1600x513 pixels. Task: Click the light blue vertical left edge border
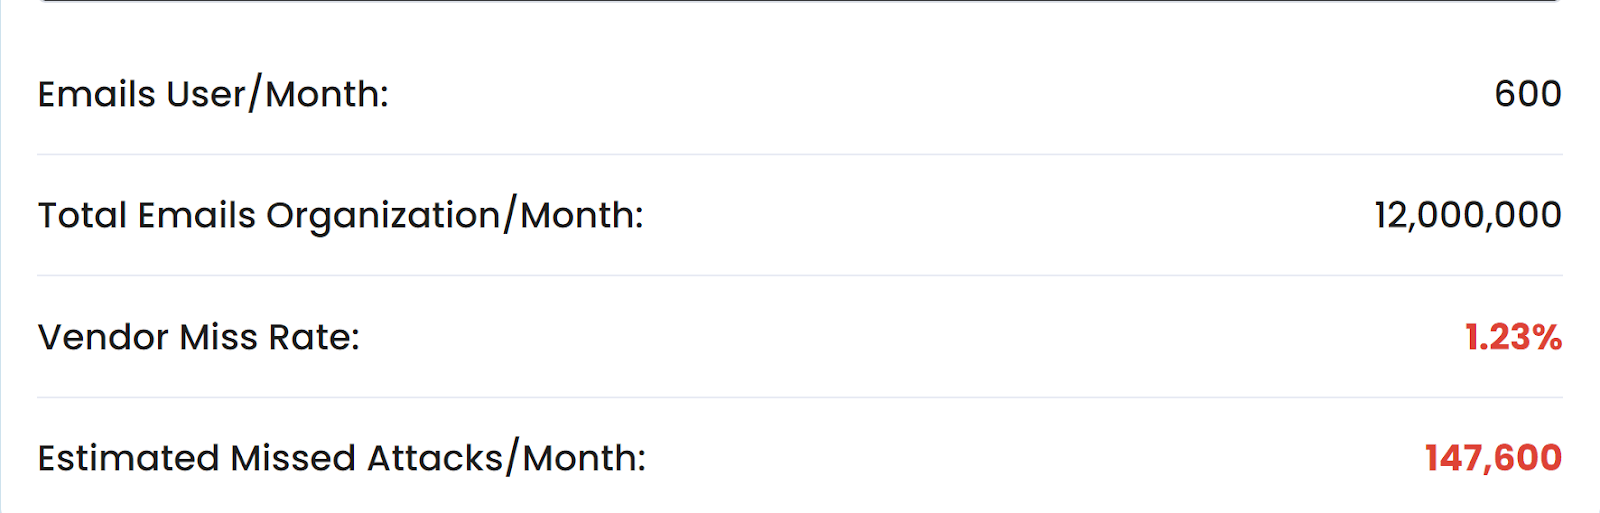(x=1, y=256)
